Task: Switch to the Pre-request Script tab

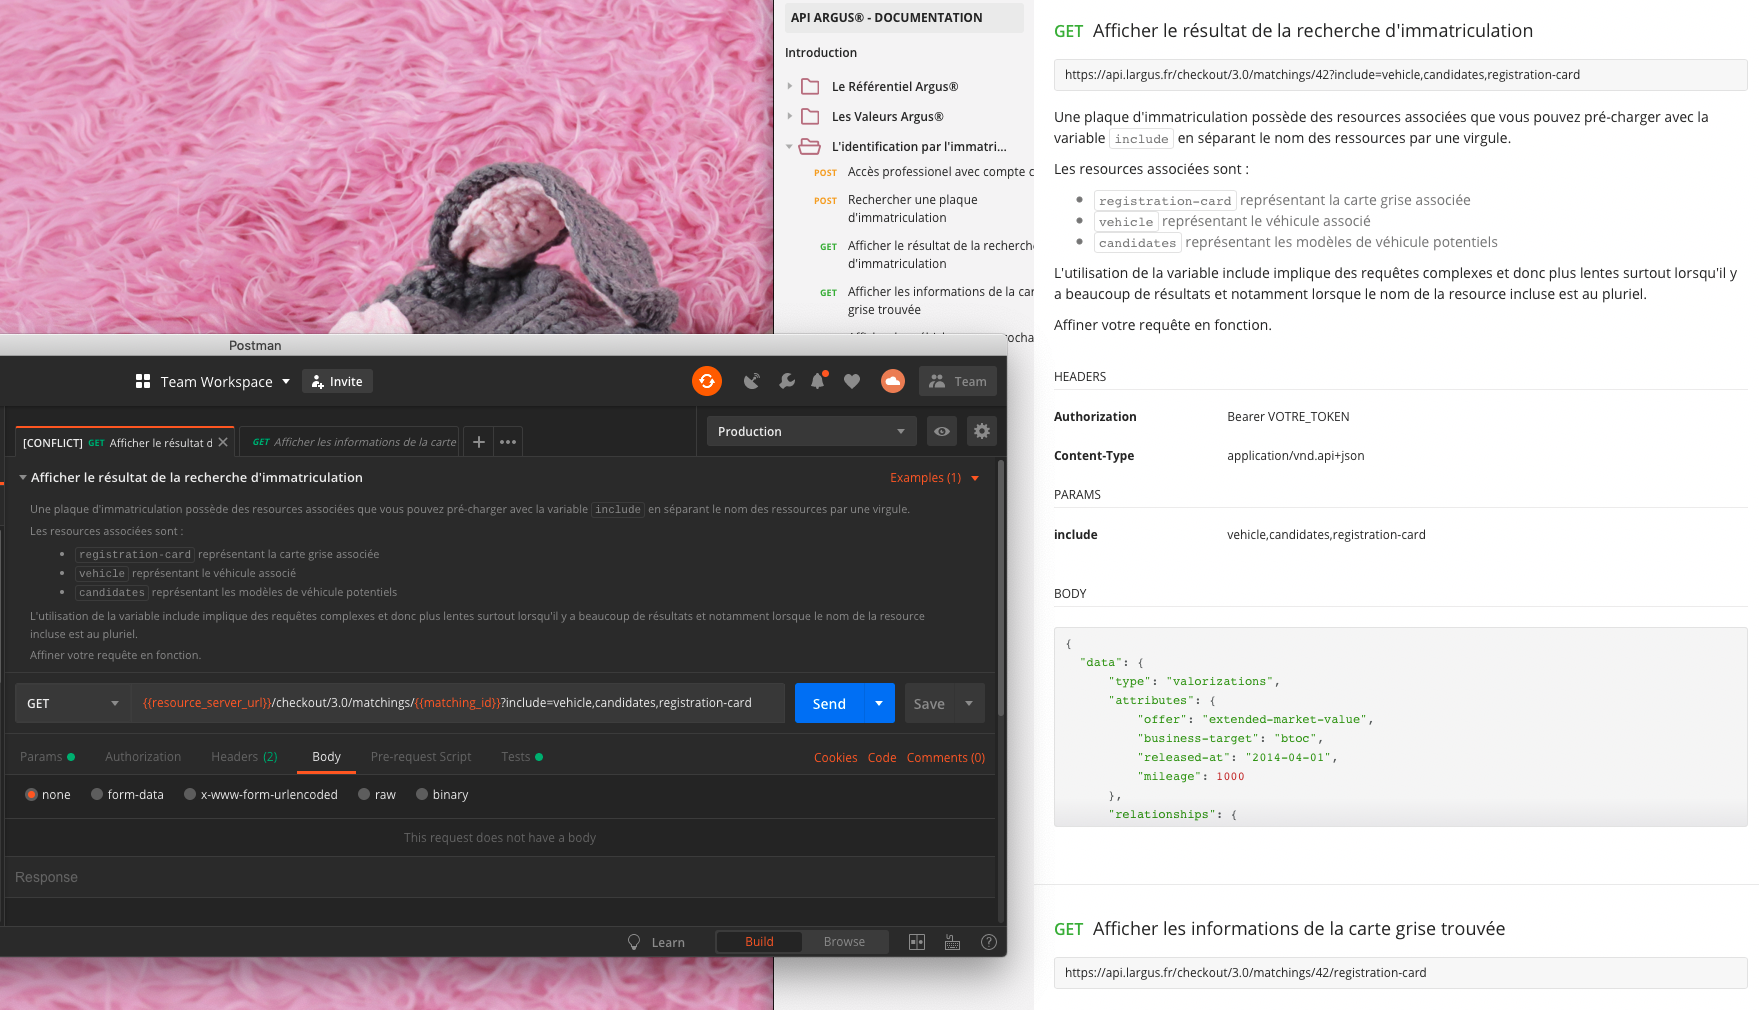Action: pos(420,757)
